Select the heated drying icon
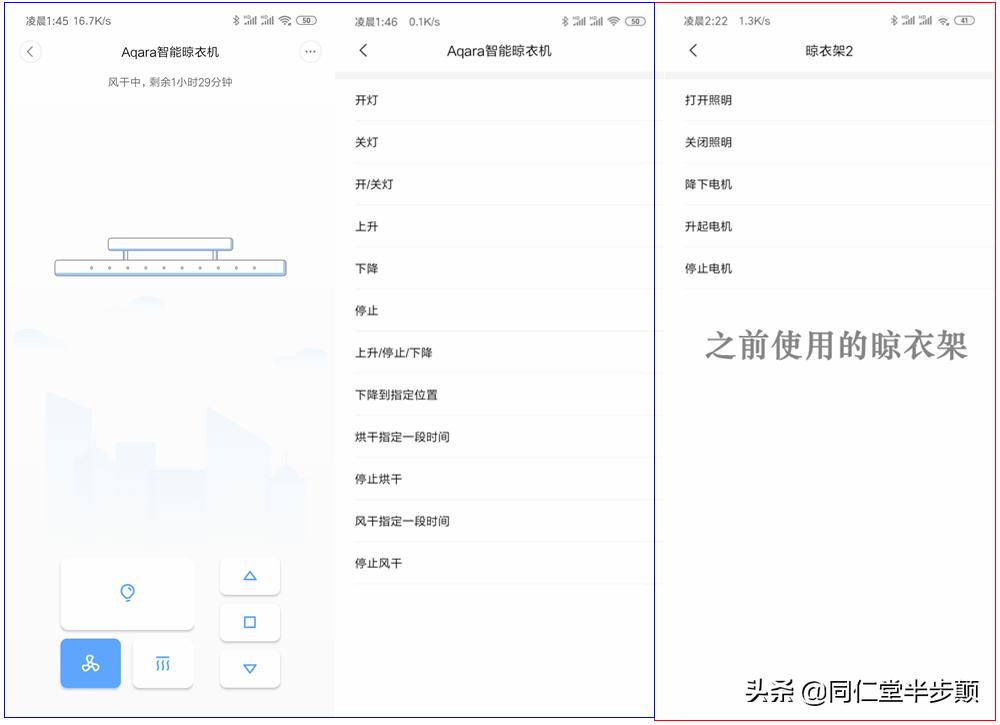The height and width of the screenshot is (725, 1000). (x=163, y=663)
